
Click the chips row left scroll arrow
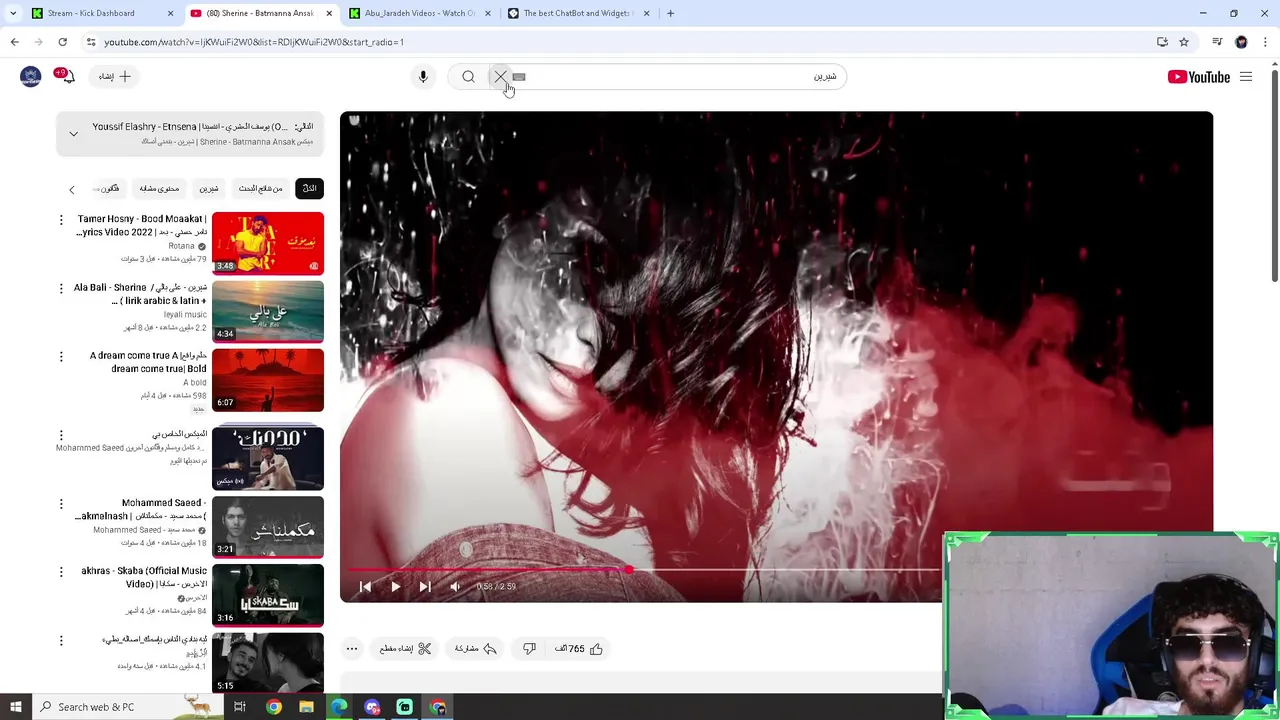[x=72, y=189]
